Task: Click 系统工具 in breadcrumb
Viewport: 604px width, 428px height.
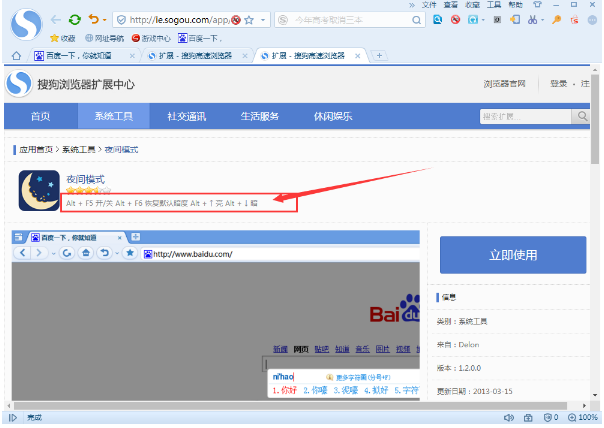Action: tap(79, 149)
